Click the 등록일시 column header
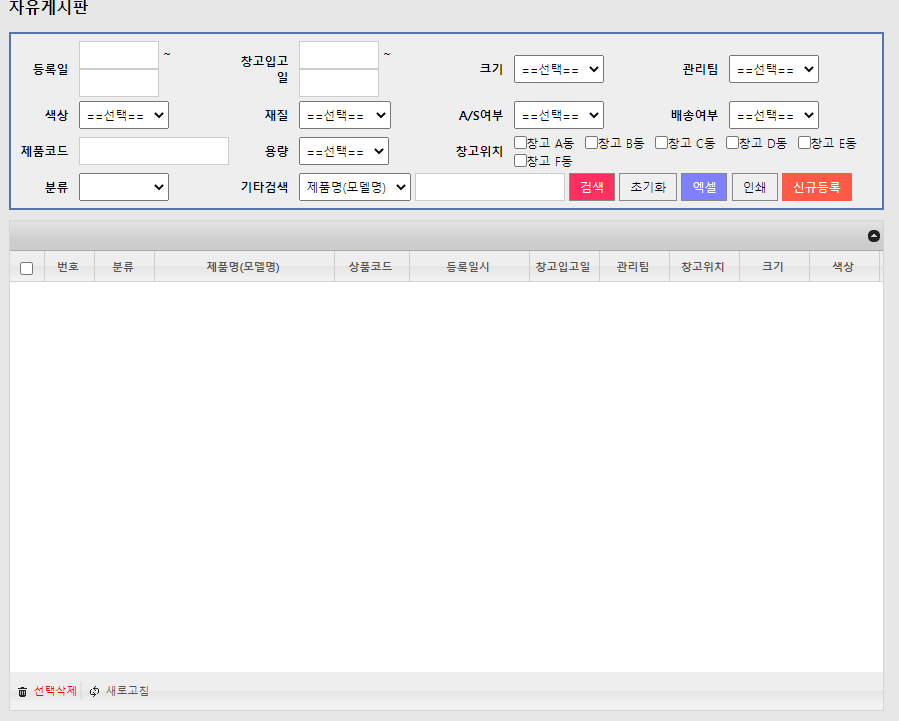 click(468, 267)
